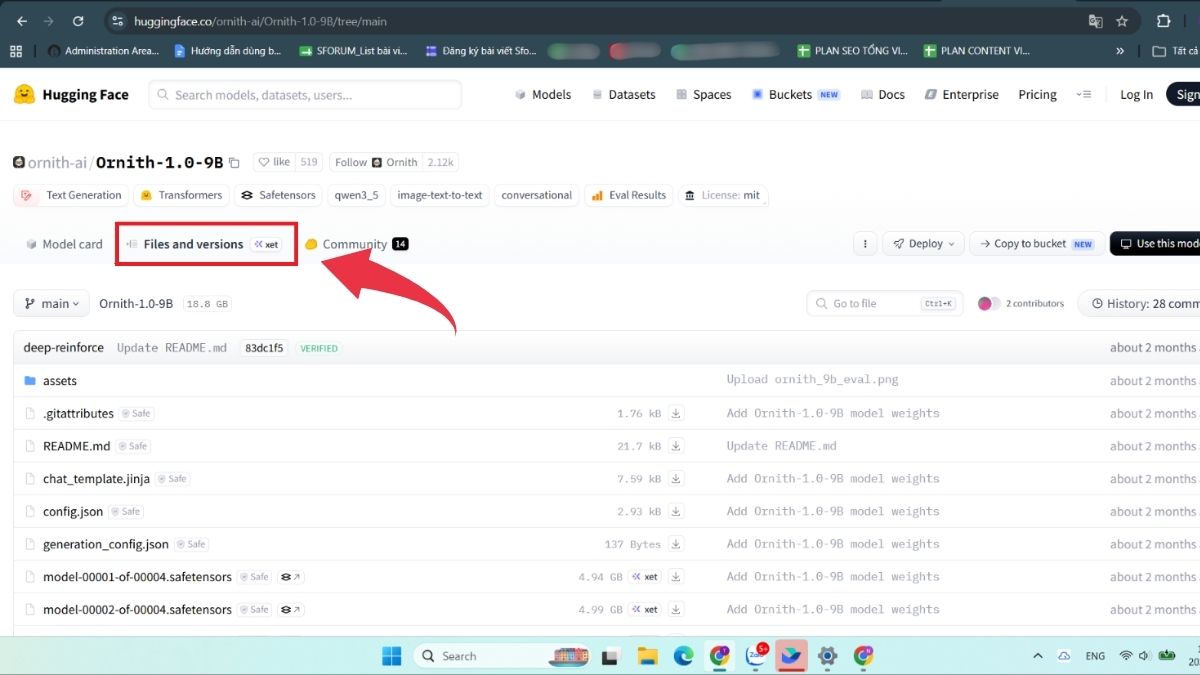Open the README.md file

[x=76, y=446]
